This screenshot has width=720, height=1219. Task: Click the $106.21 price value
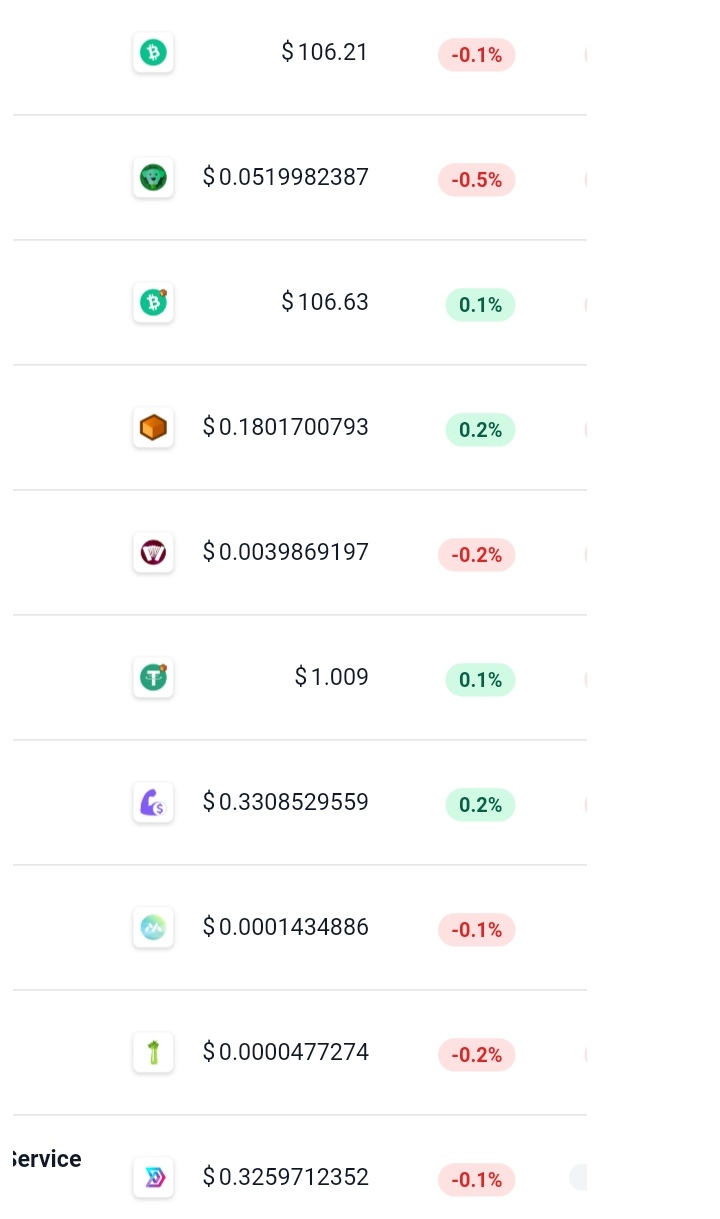coord(325,52)
